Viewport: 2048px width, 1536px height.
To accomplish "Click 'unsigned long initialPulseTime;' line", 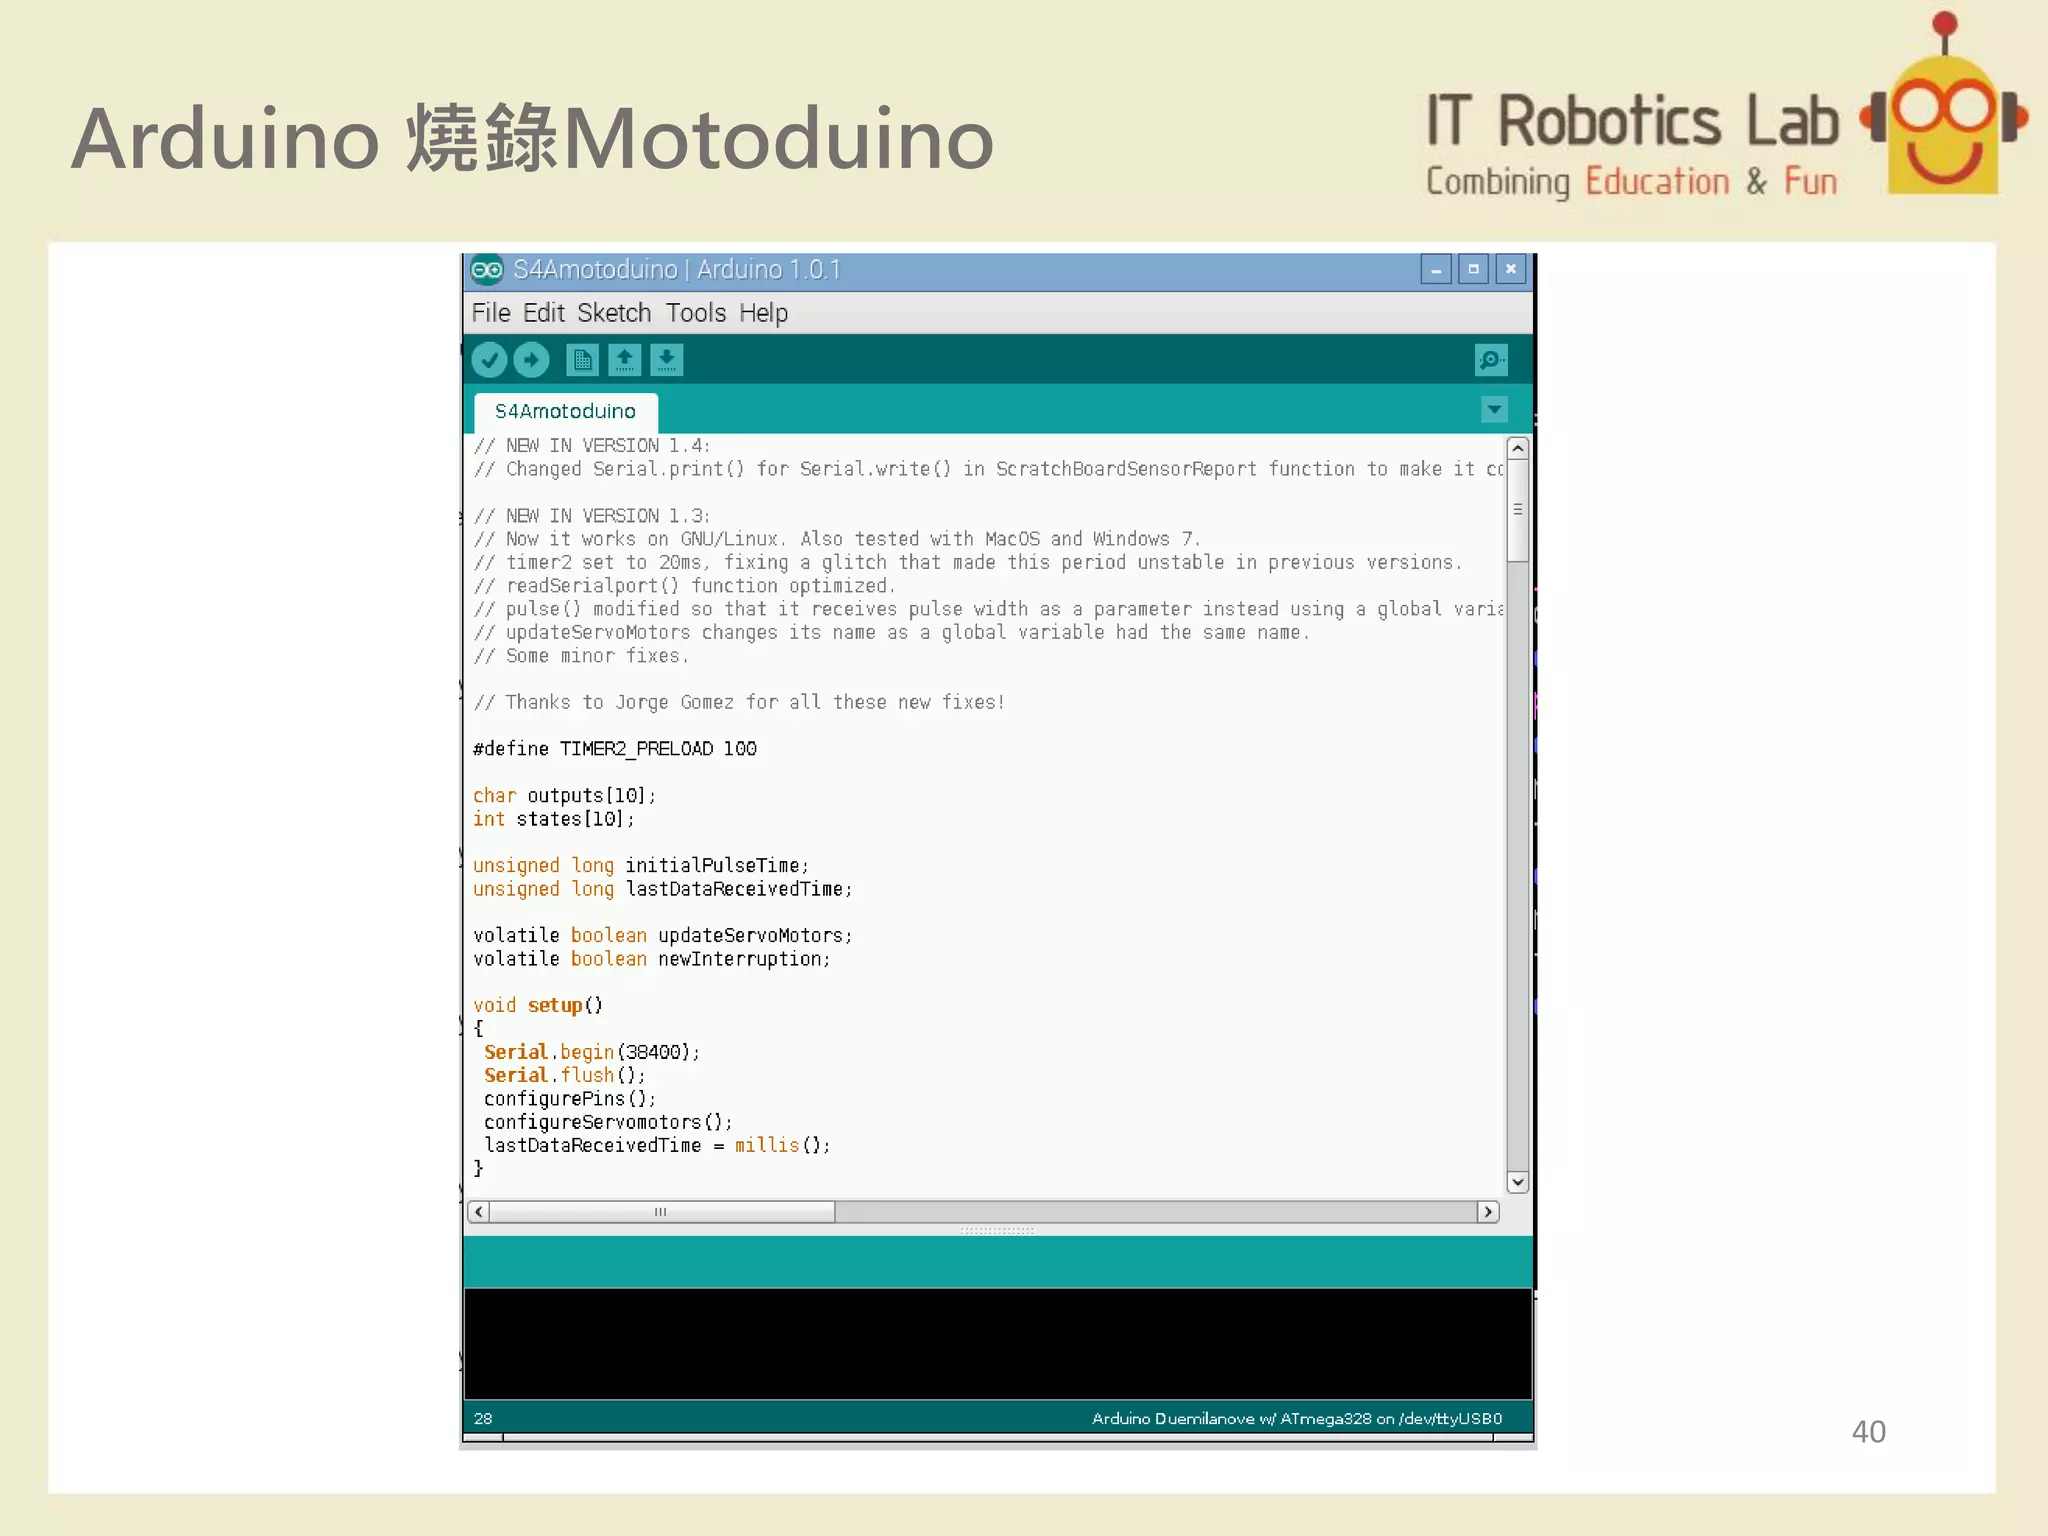I will pyautogui.click(x=641, y=866).
